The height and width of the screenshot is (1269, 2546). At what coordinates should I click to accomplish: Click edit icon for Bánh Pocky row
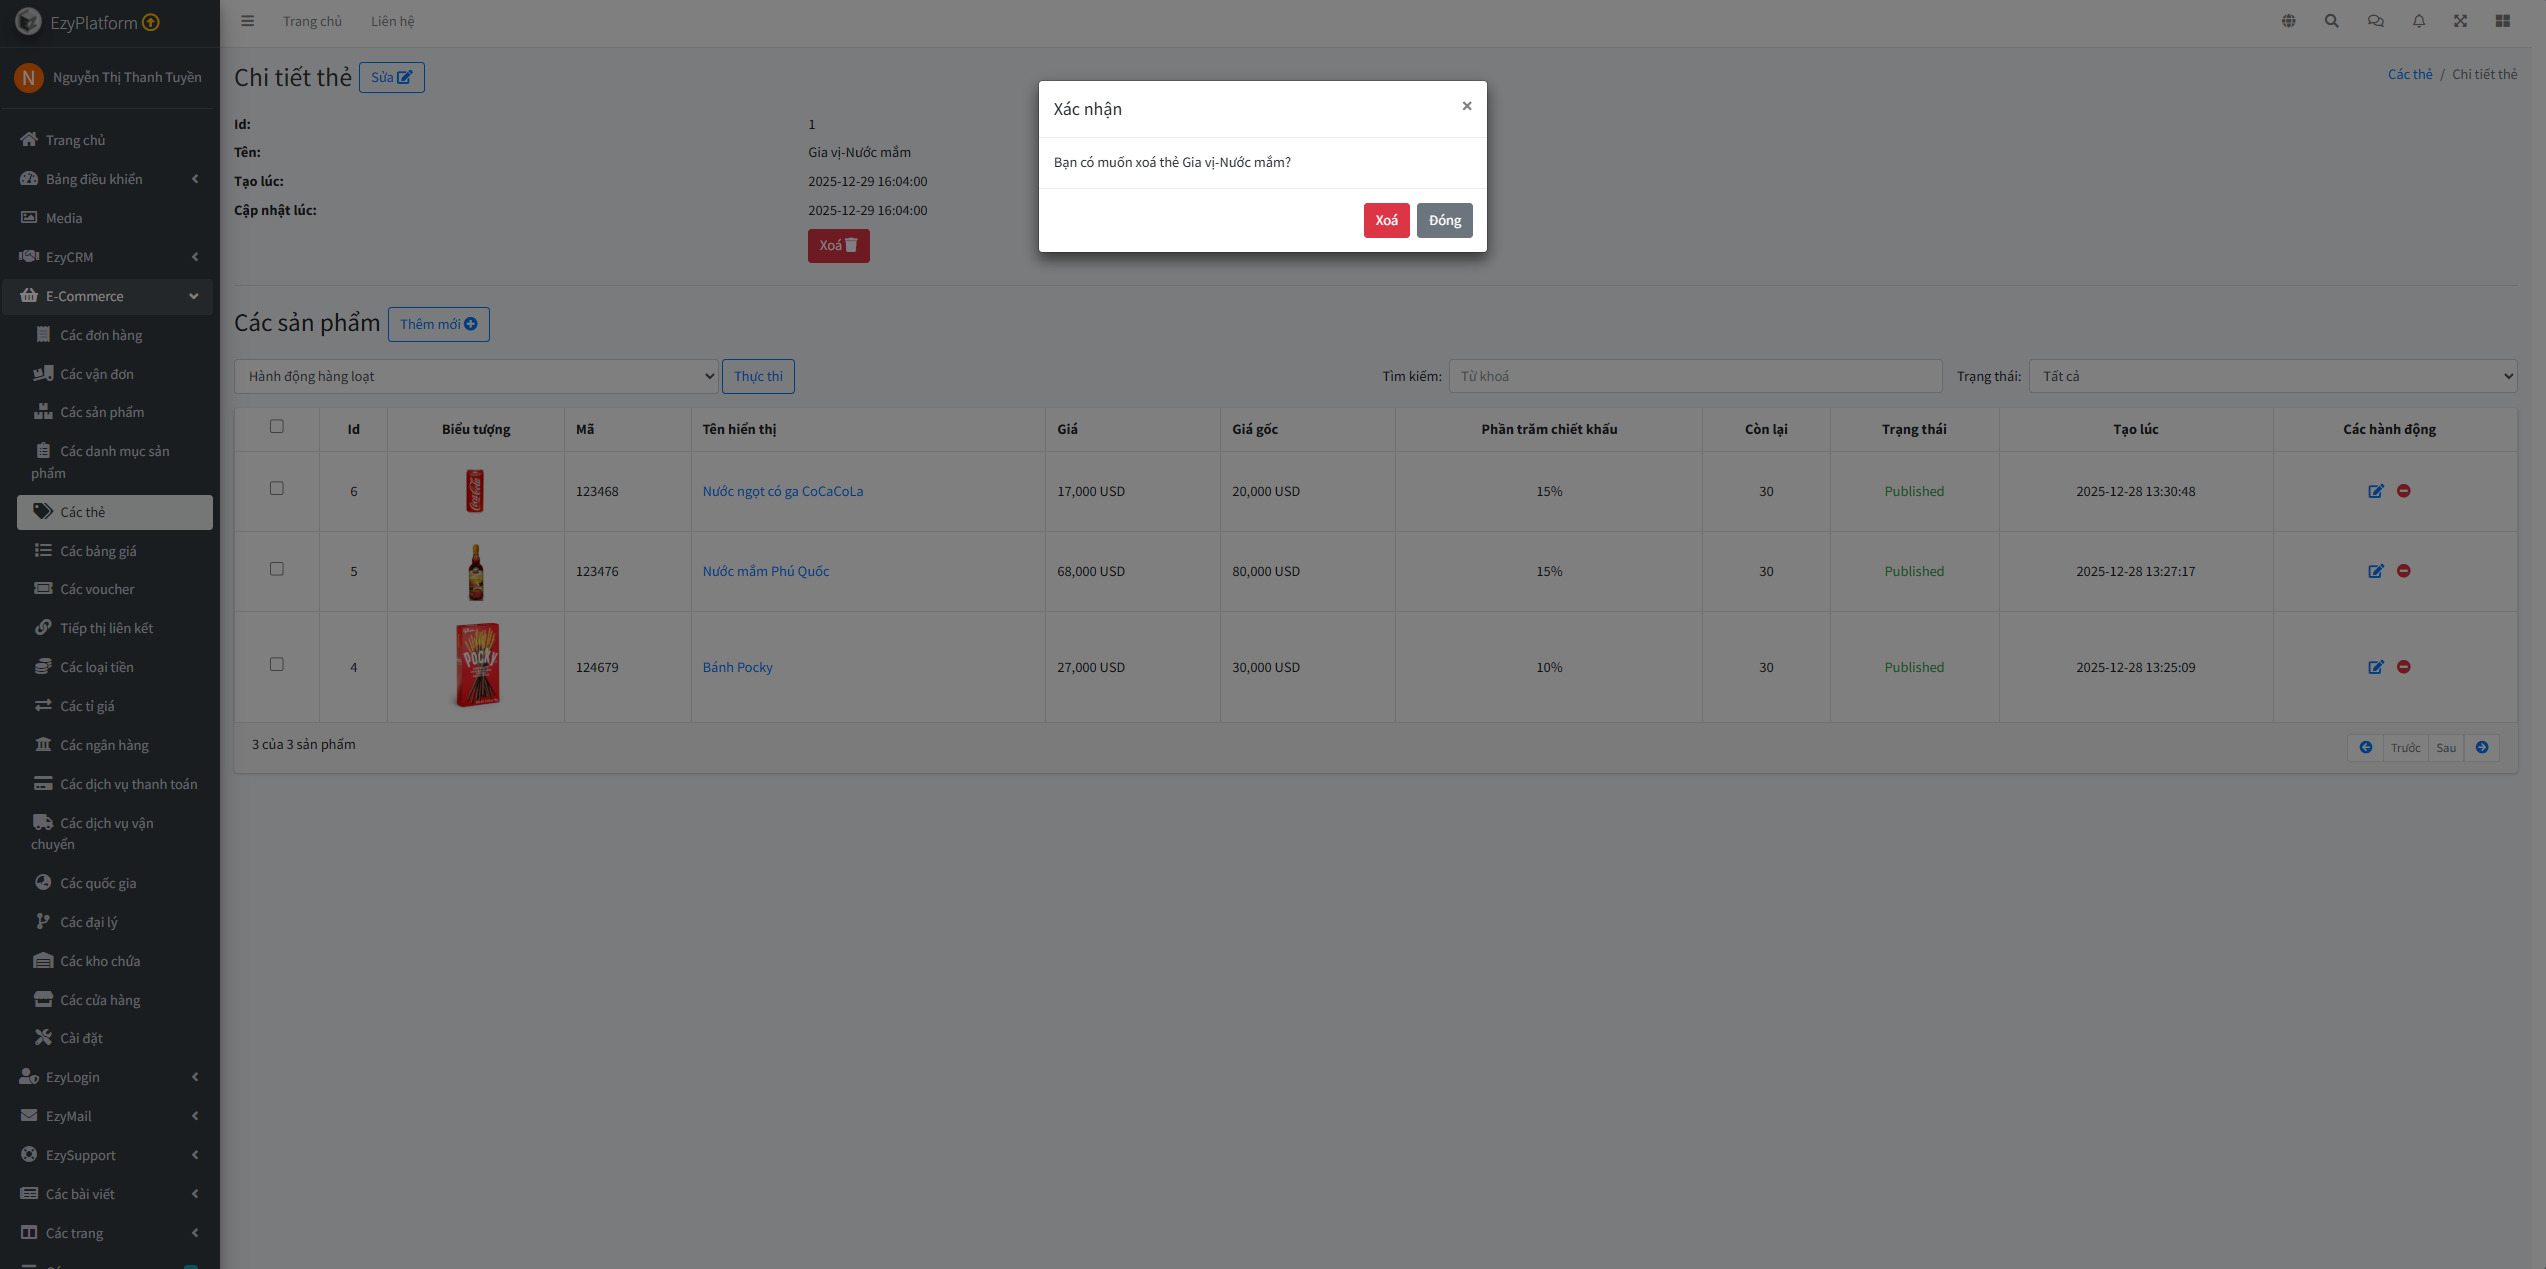pos(2375,667)
